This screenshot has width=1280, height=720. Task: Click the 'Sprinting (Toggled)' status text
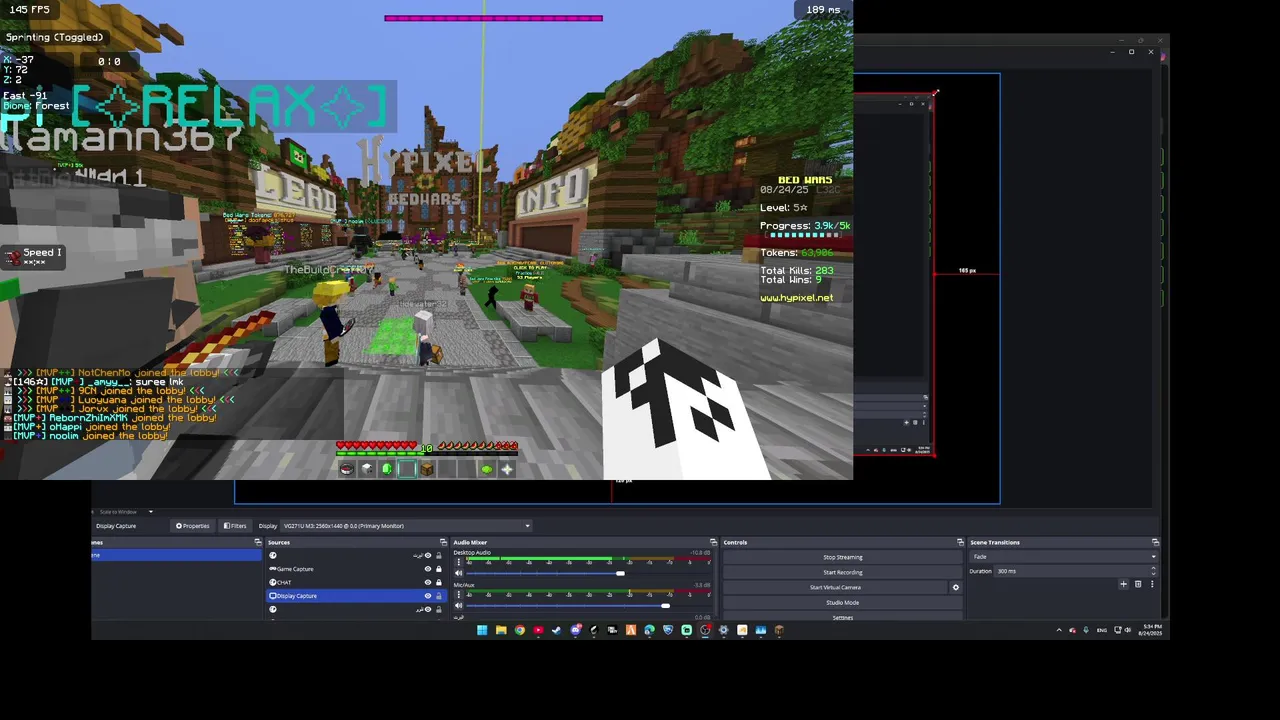click(54, 37)
